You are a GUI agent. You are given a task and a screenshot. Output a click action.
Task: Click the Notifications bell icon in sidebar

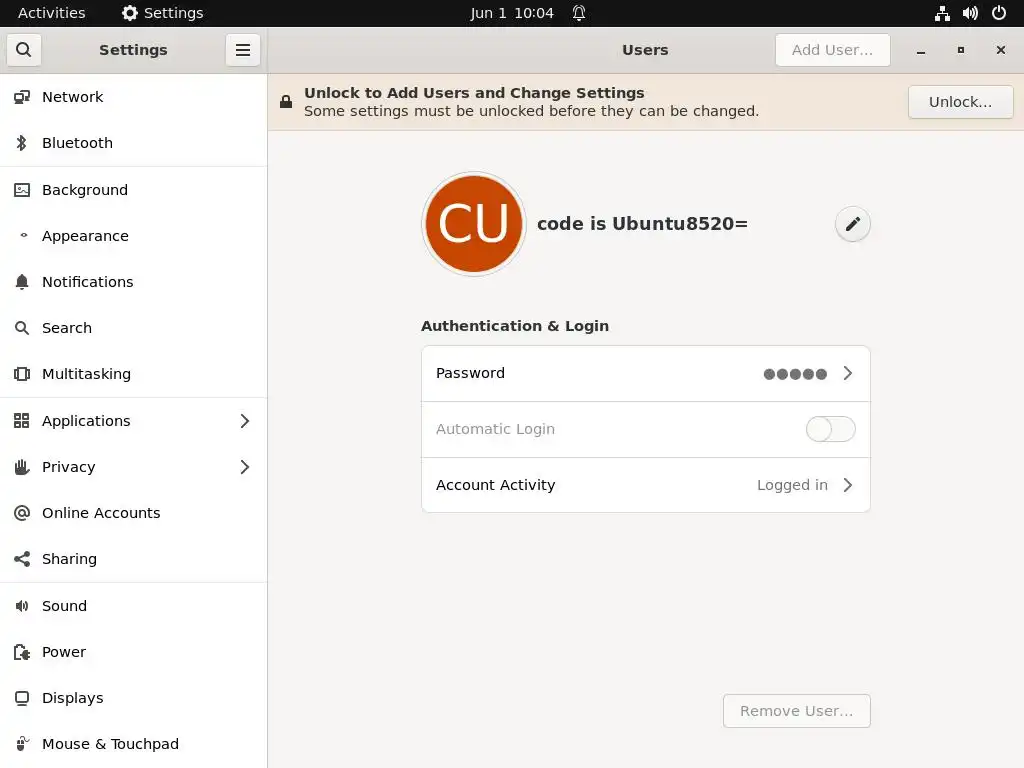click(x=22, y=282)
